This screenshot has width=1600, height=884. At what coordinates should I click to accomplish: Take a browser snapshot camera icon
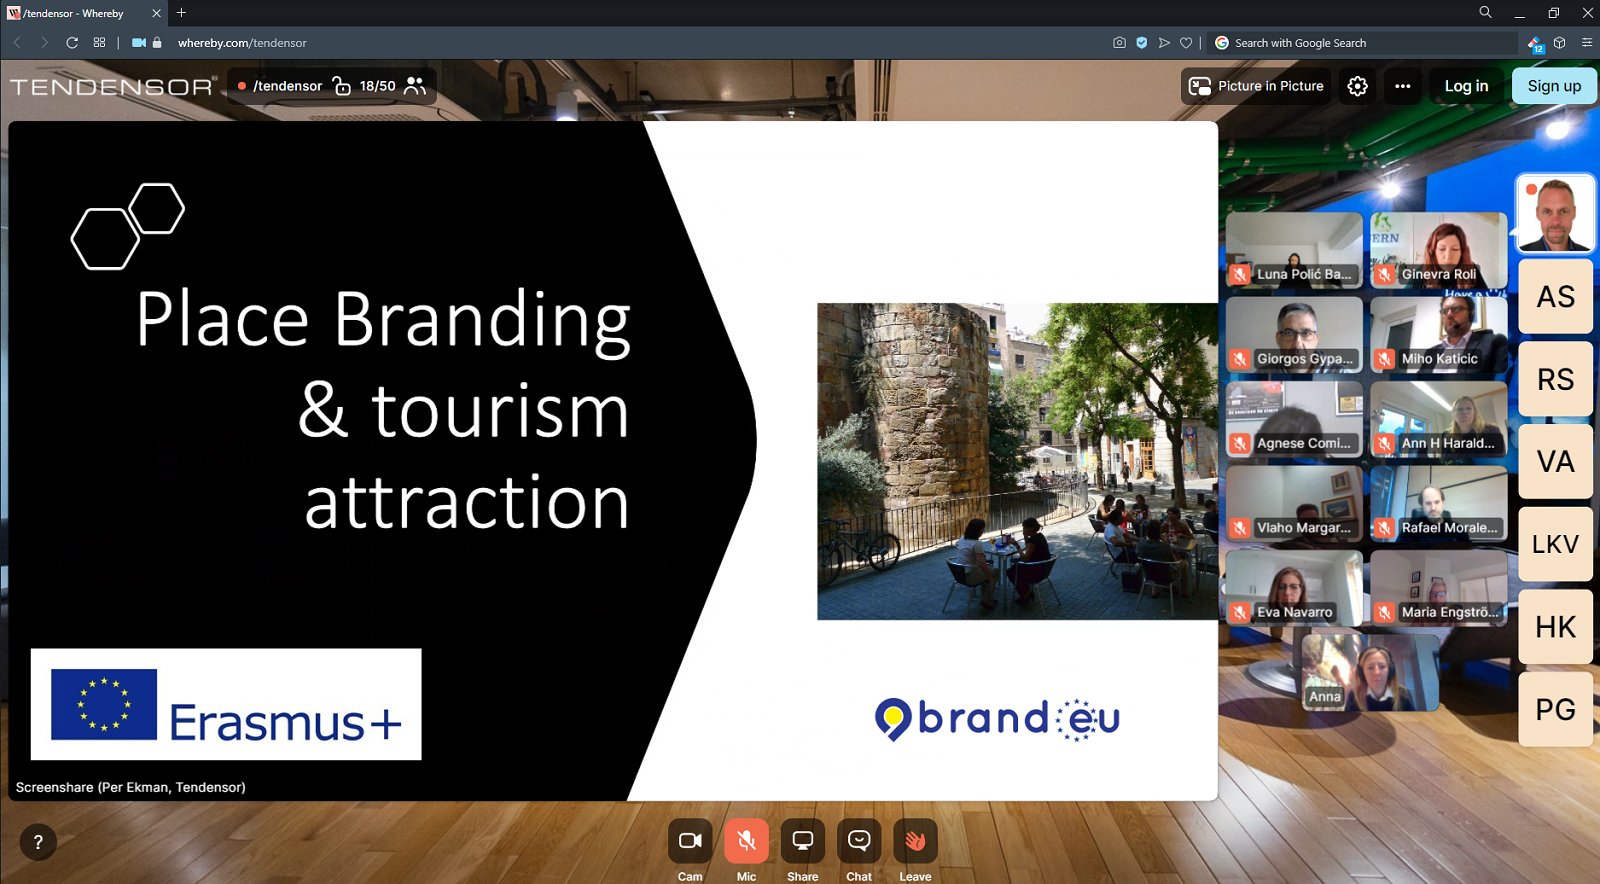(1119, 43)
